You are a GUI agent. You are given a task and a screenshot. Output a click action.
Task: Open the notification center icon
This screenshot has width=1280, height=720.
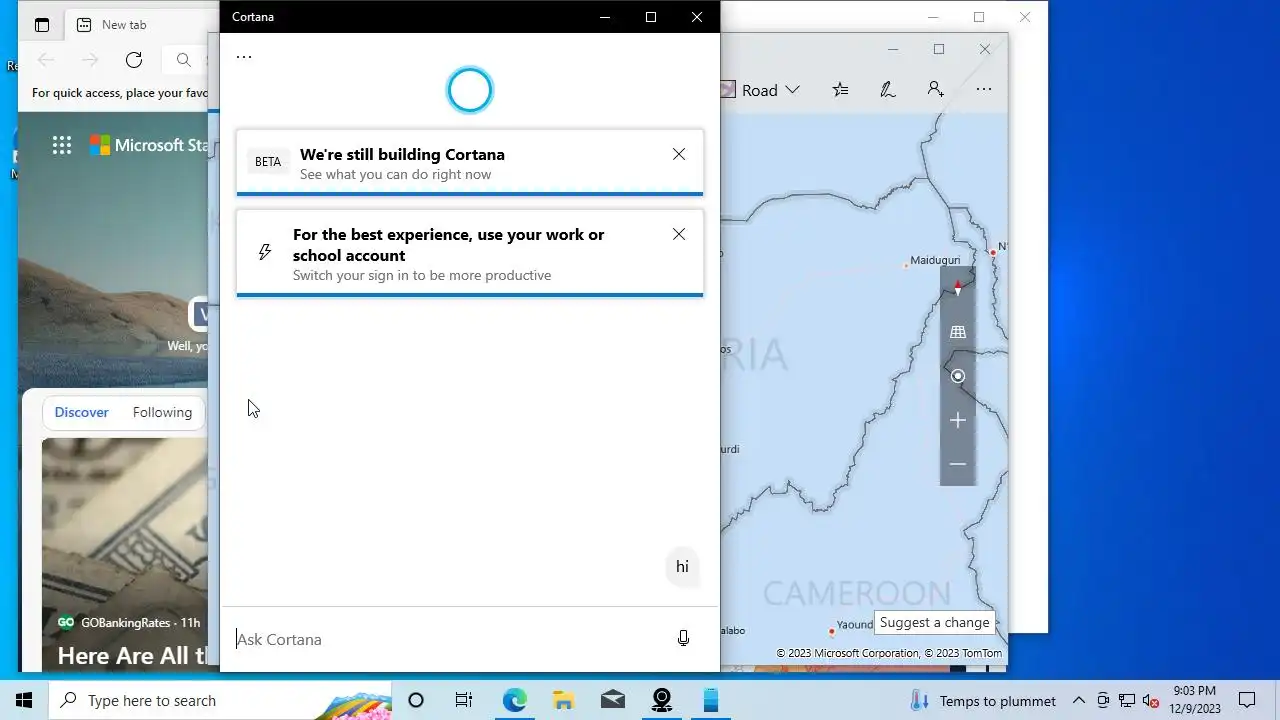point(1247,700)
